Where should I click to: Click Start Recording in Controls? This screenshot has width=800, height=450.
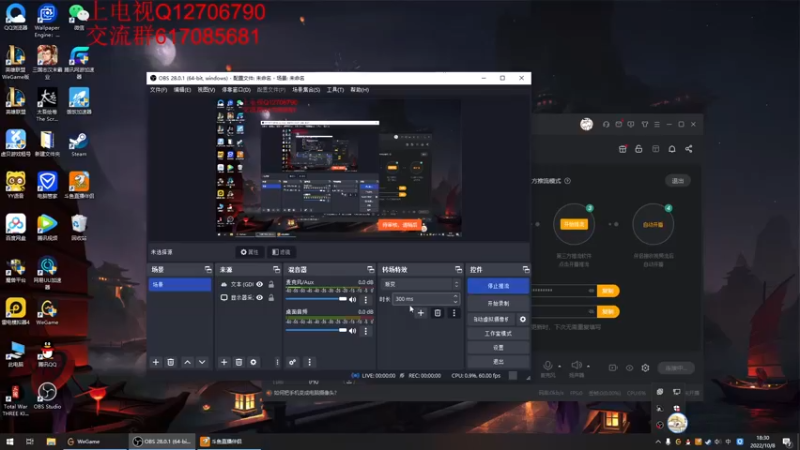pyautogui.click(x=498, y=304)
